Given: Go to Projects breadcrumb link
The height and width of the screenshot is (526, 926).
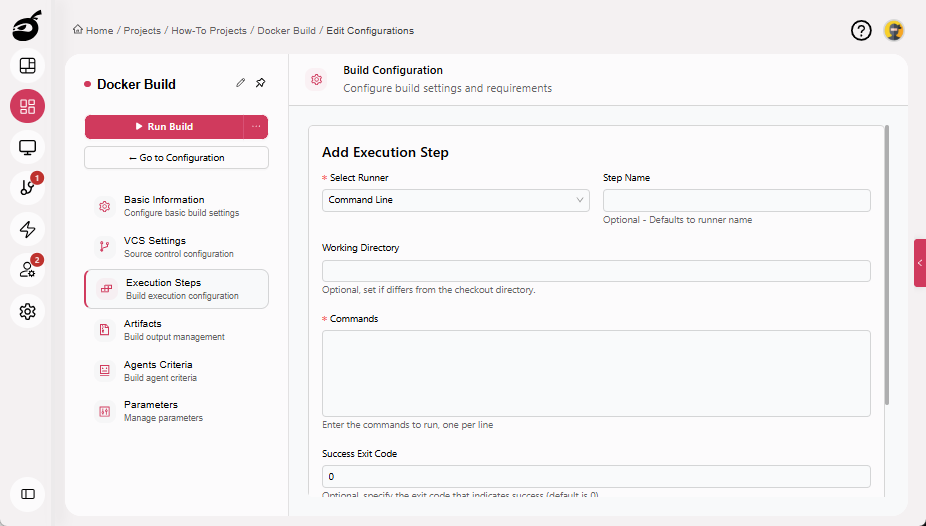Looking at the screenshot, I should coord(142,31).
